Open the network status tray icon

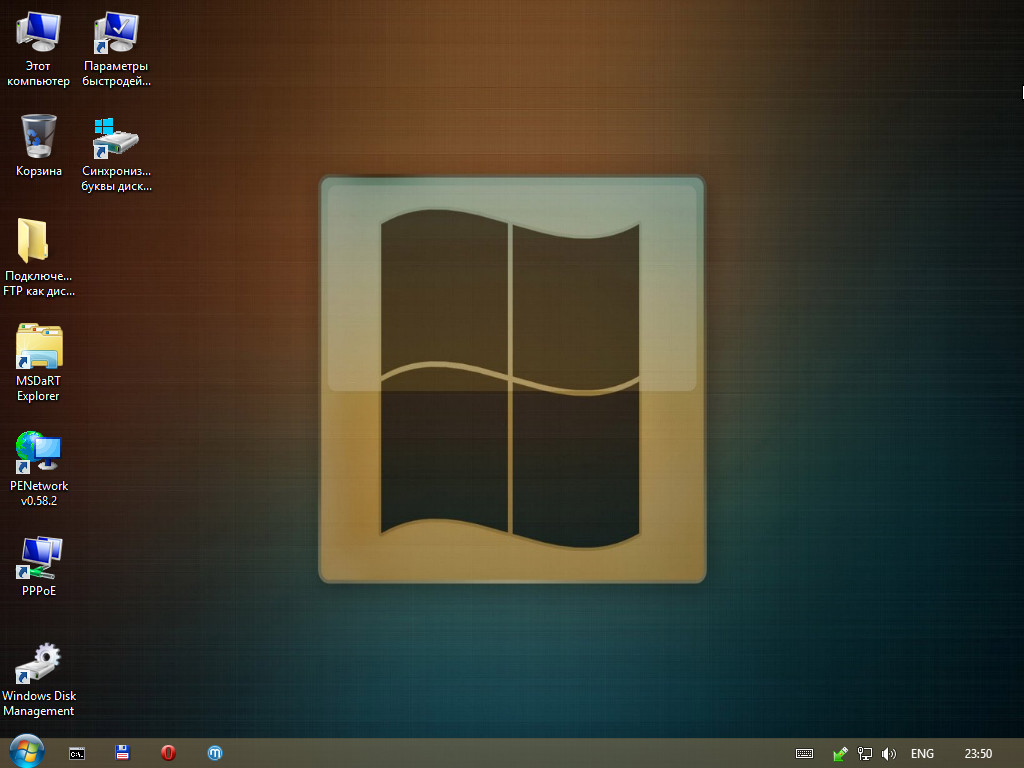coord(865,753)
